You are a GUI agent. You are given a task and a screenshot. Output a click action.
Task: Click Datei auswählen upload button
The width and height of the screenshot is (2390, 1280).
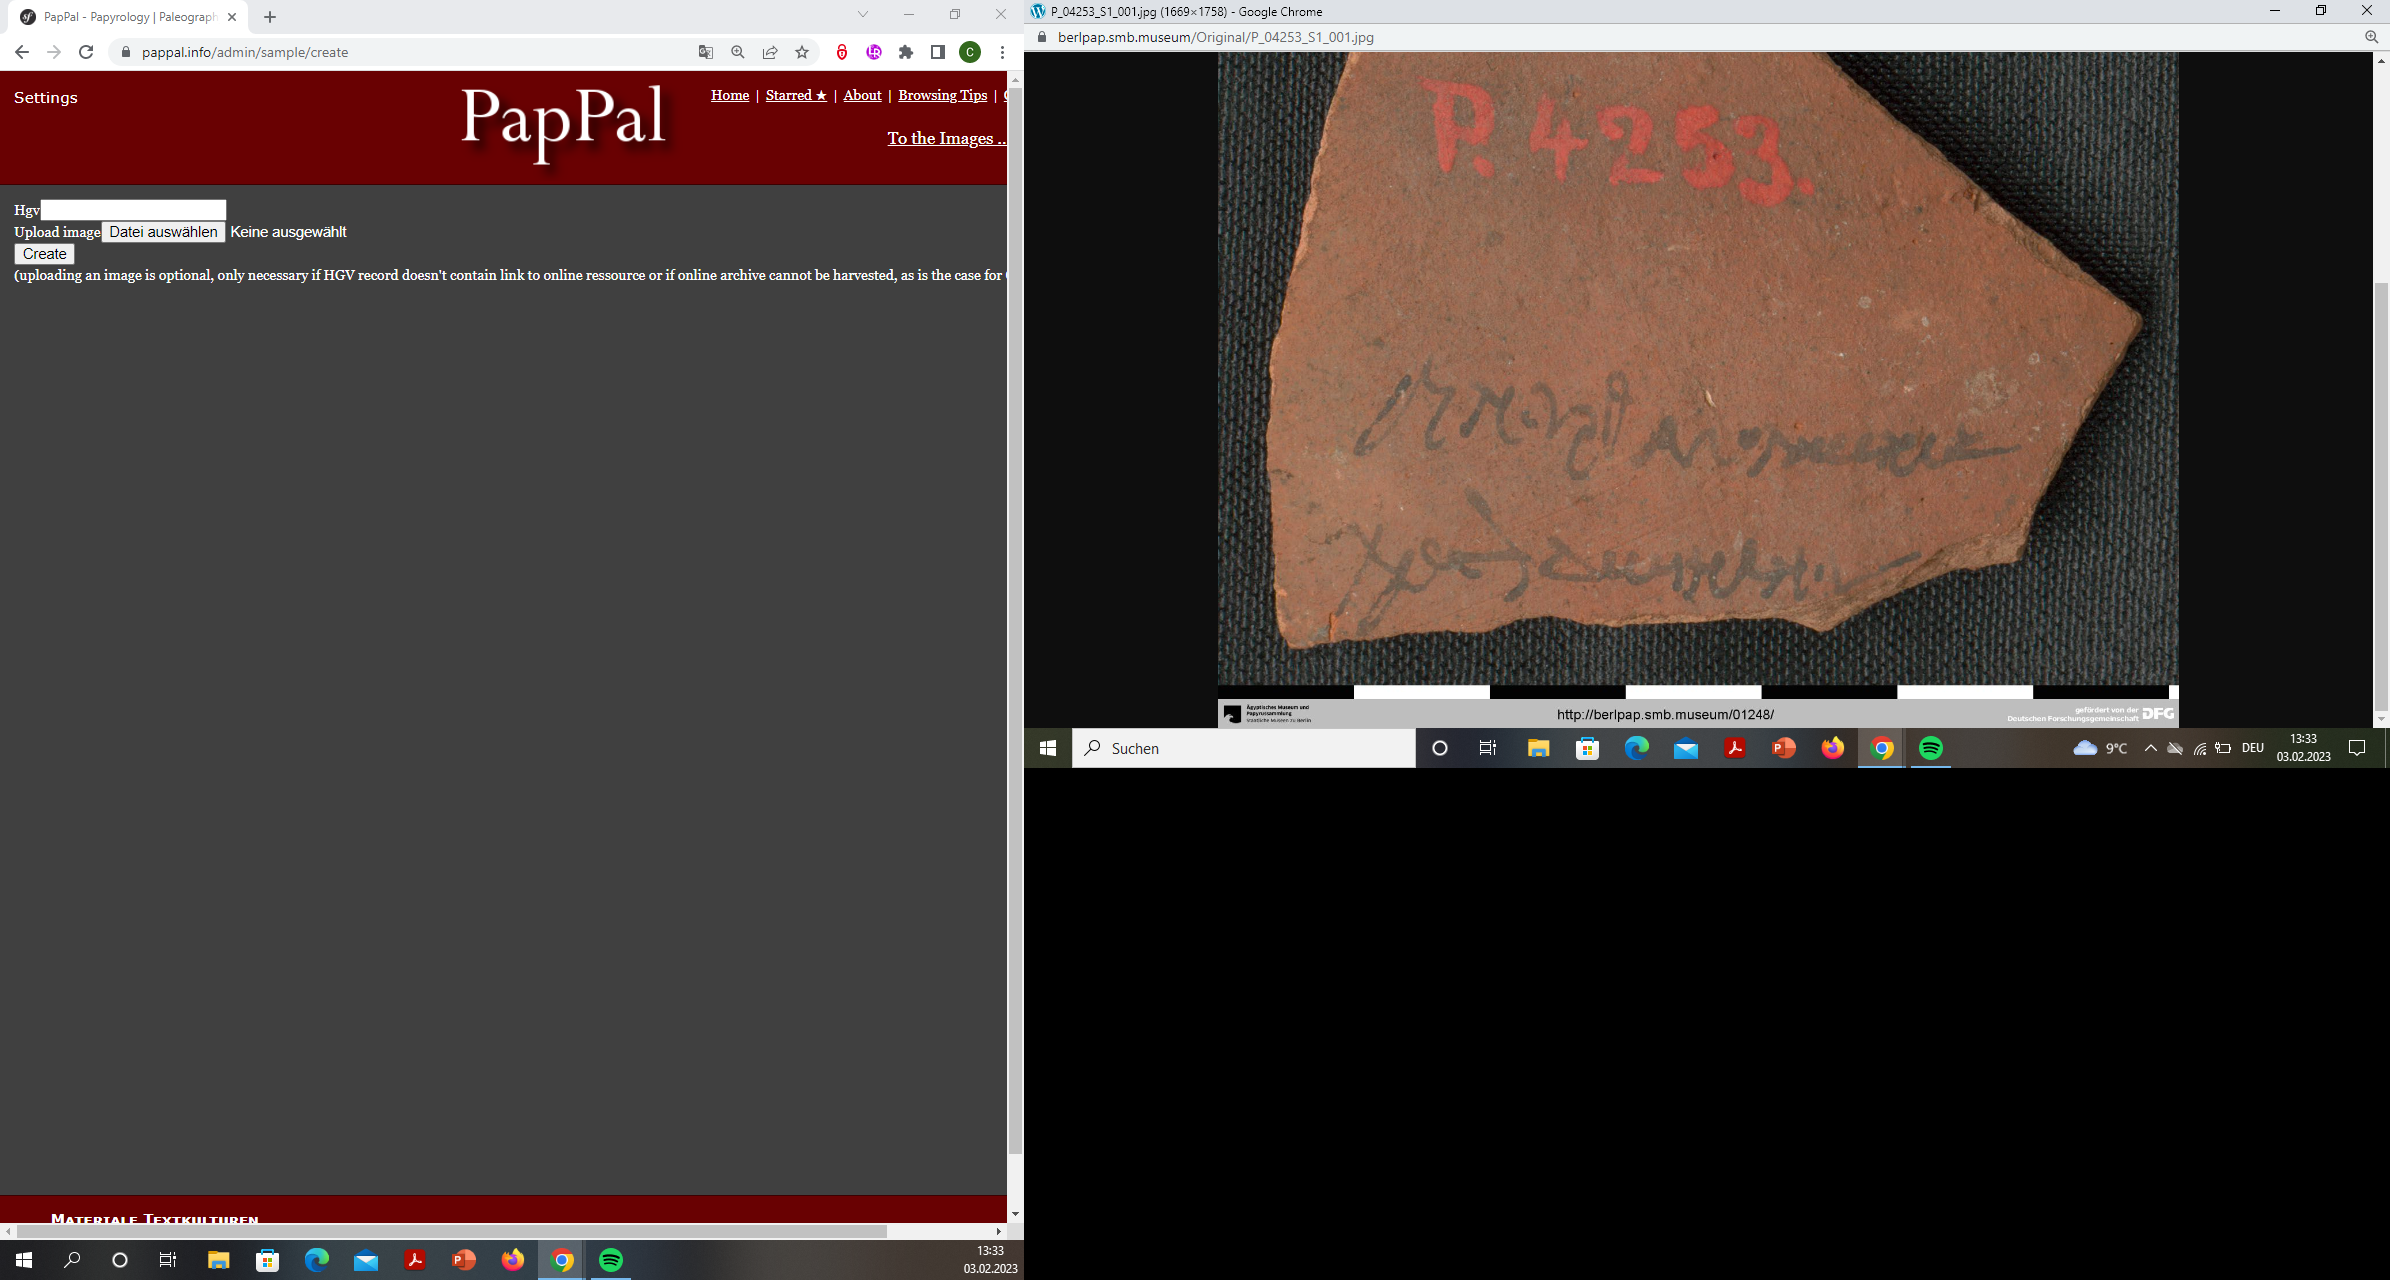coord(163,232)
